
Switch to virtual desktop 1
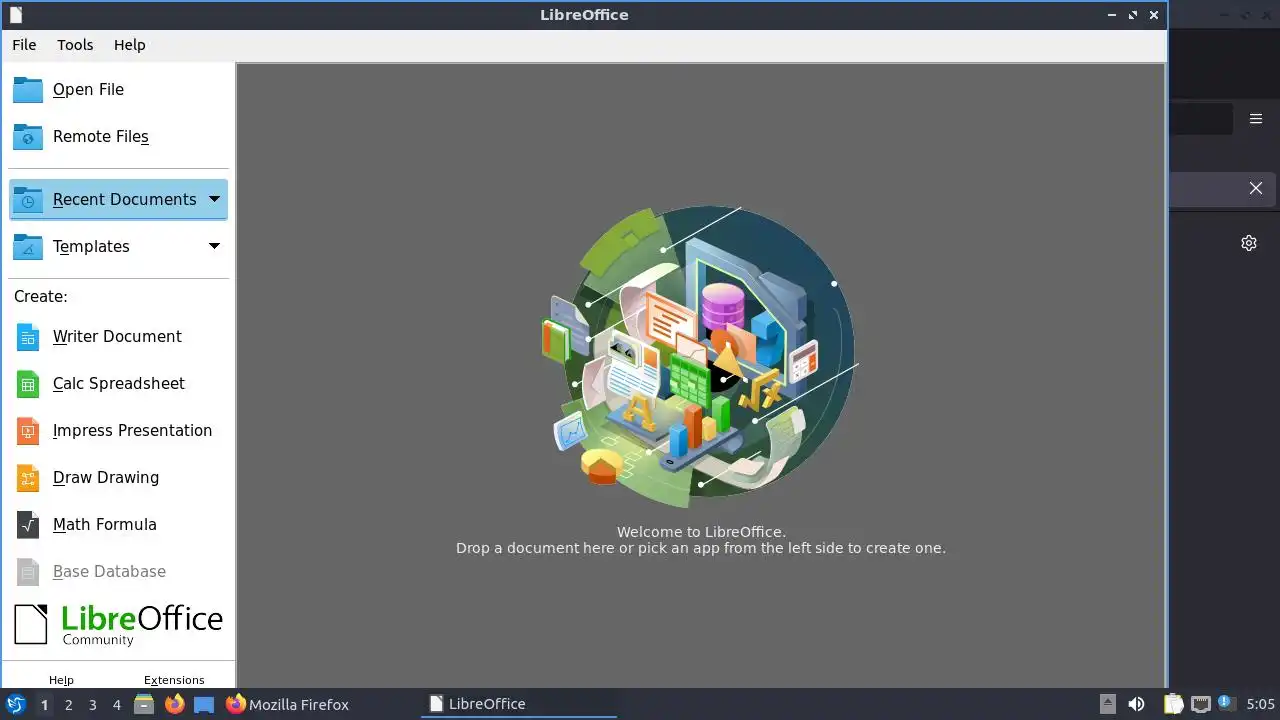44,705
